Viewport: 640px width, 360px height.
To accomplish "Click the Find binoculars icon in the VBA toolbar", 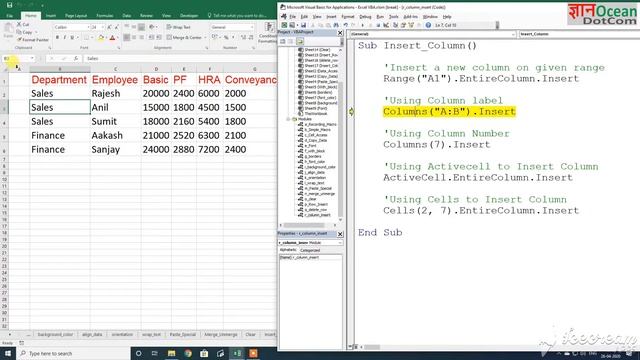I will pyautogui.click(x=336, y=25).
